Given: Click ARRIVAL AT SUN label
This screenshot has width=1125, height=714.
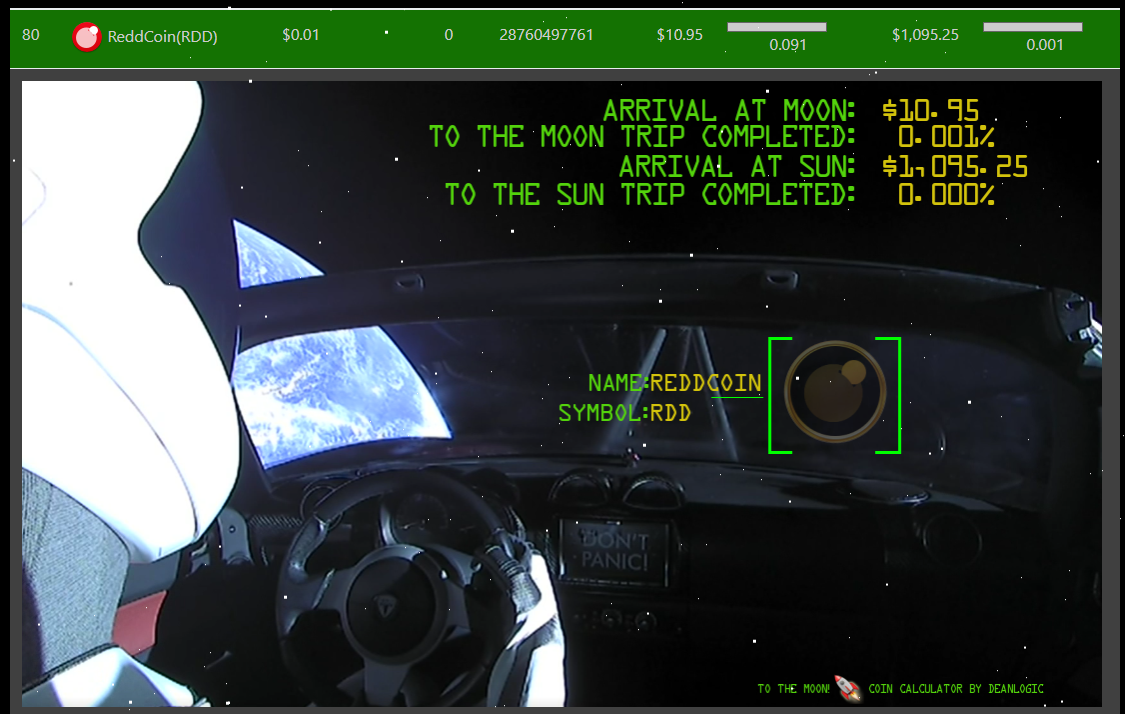Looking at the screenshot, I should point(737,166).
